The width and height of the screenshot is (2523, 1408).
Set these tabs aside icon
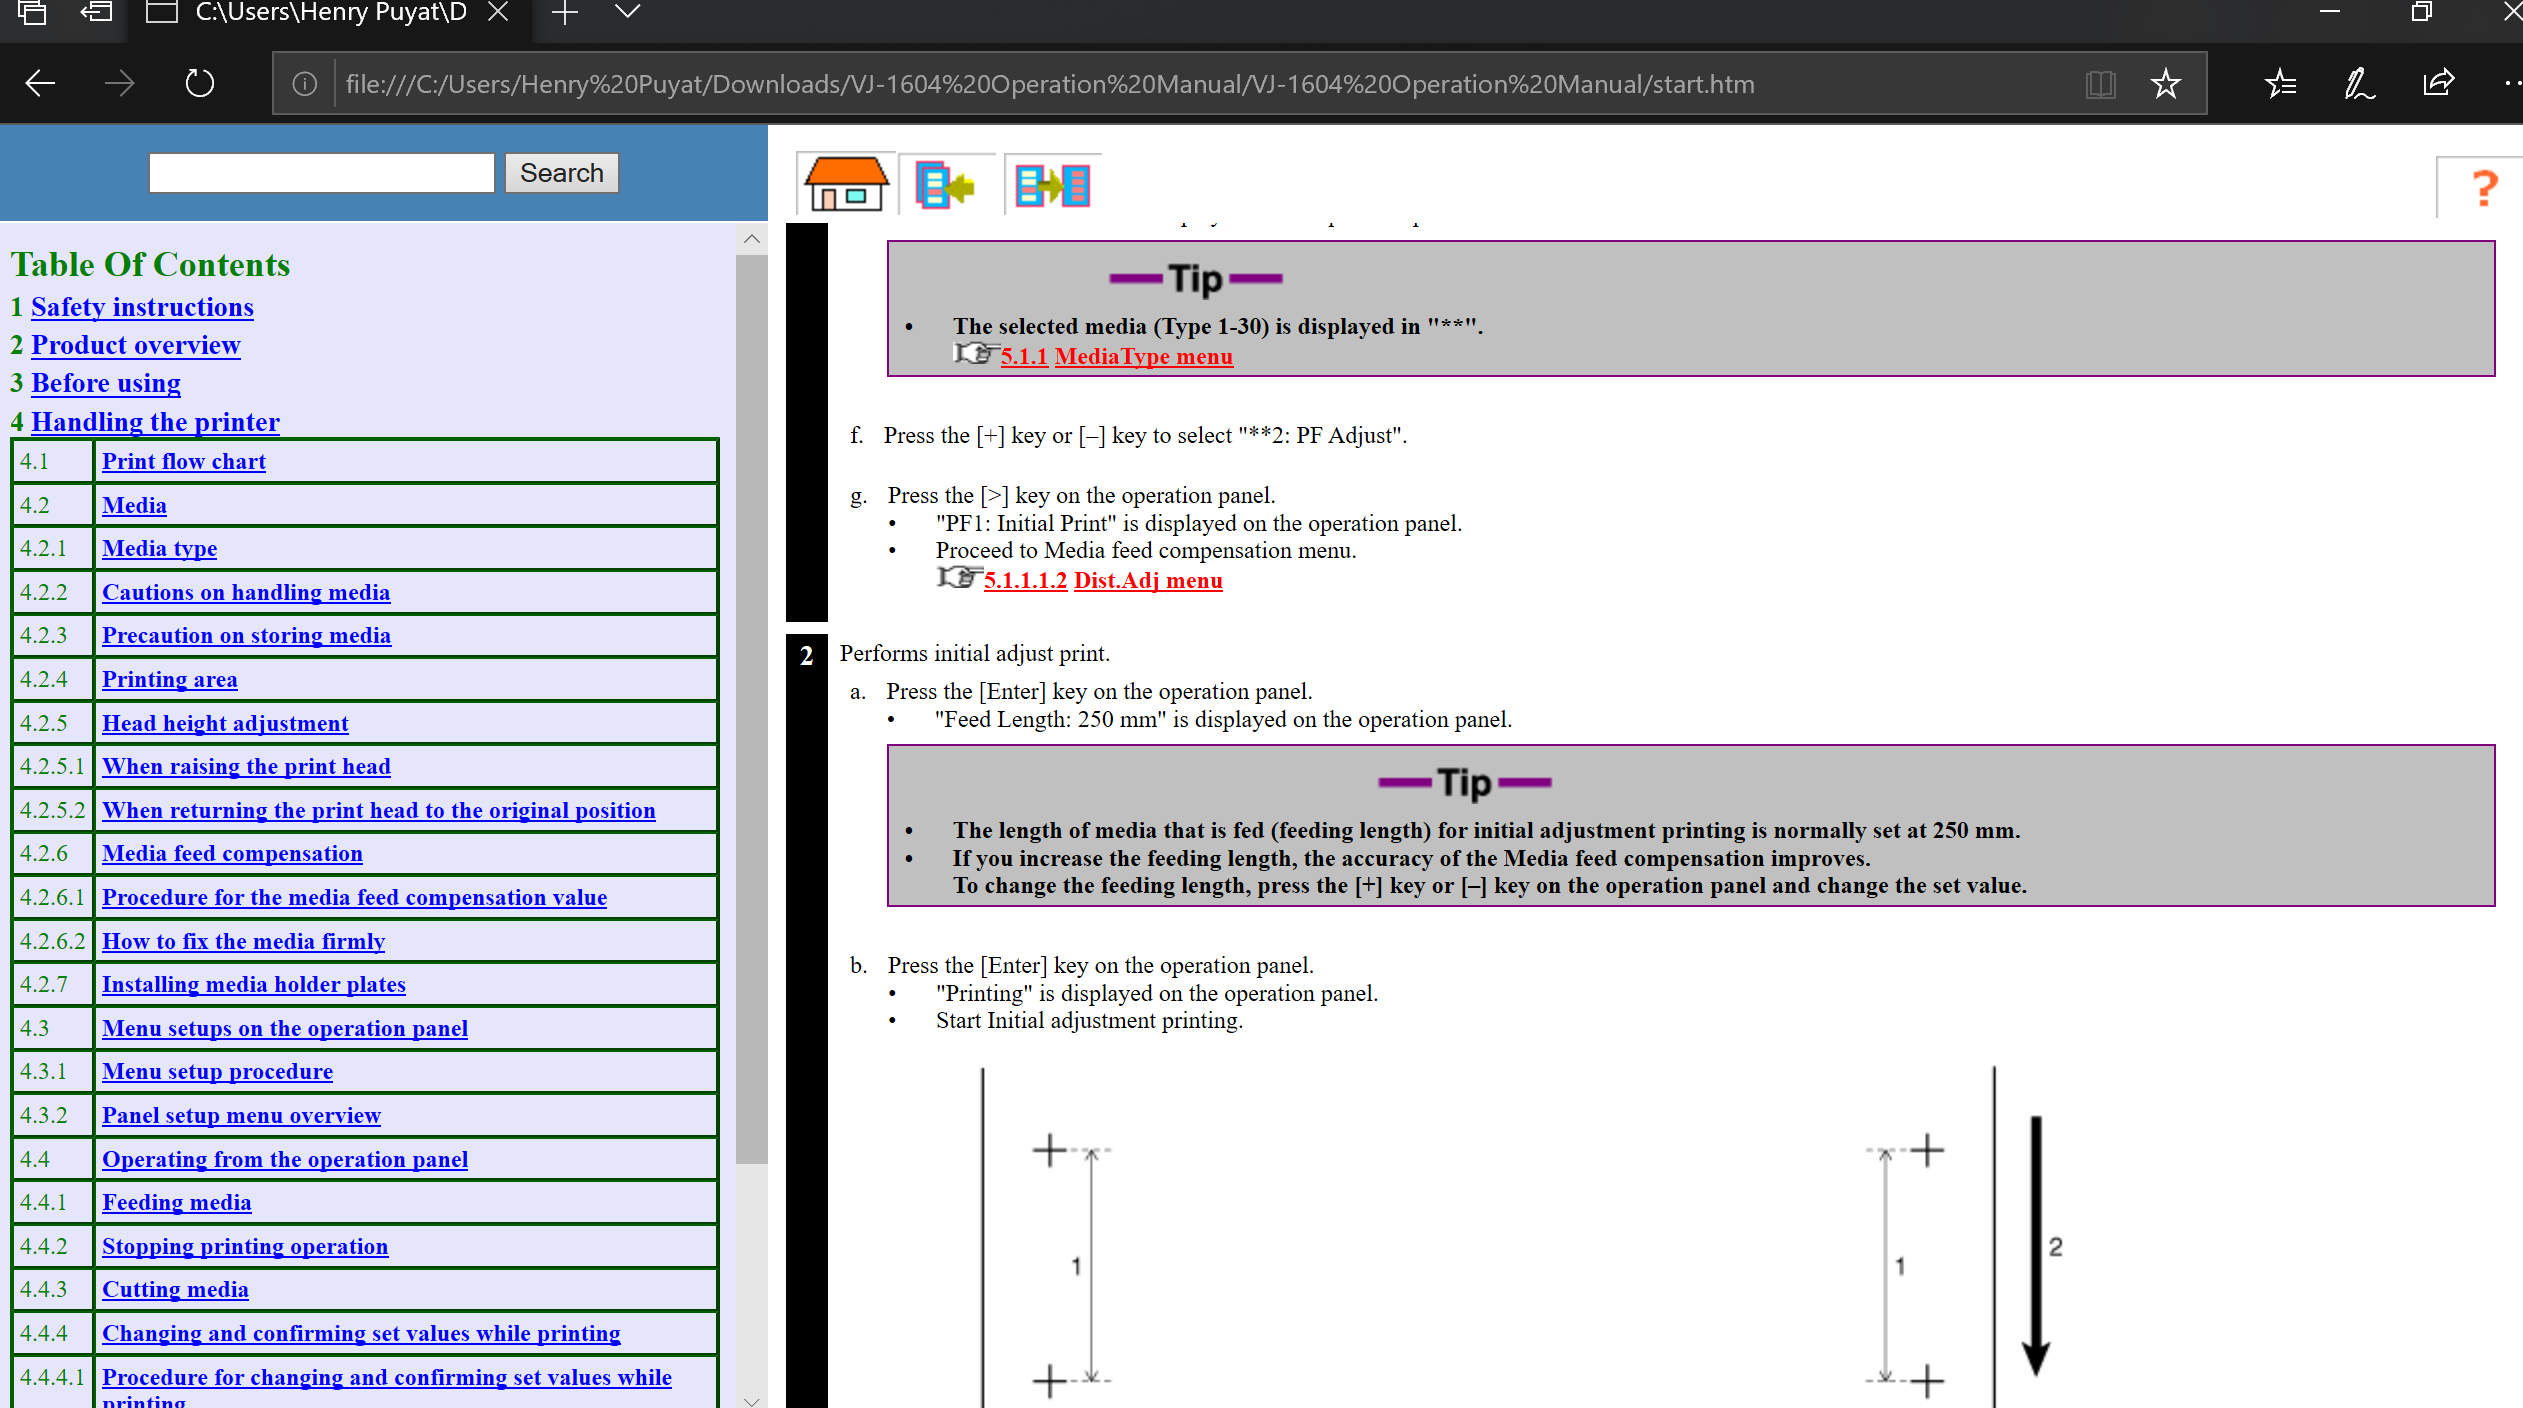pos(96,12)
